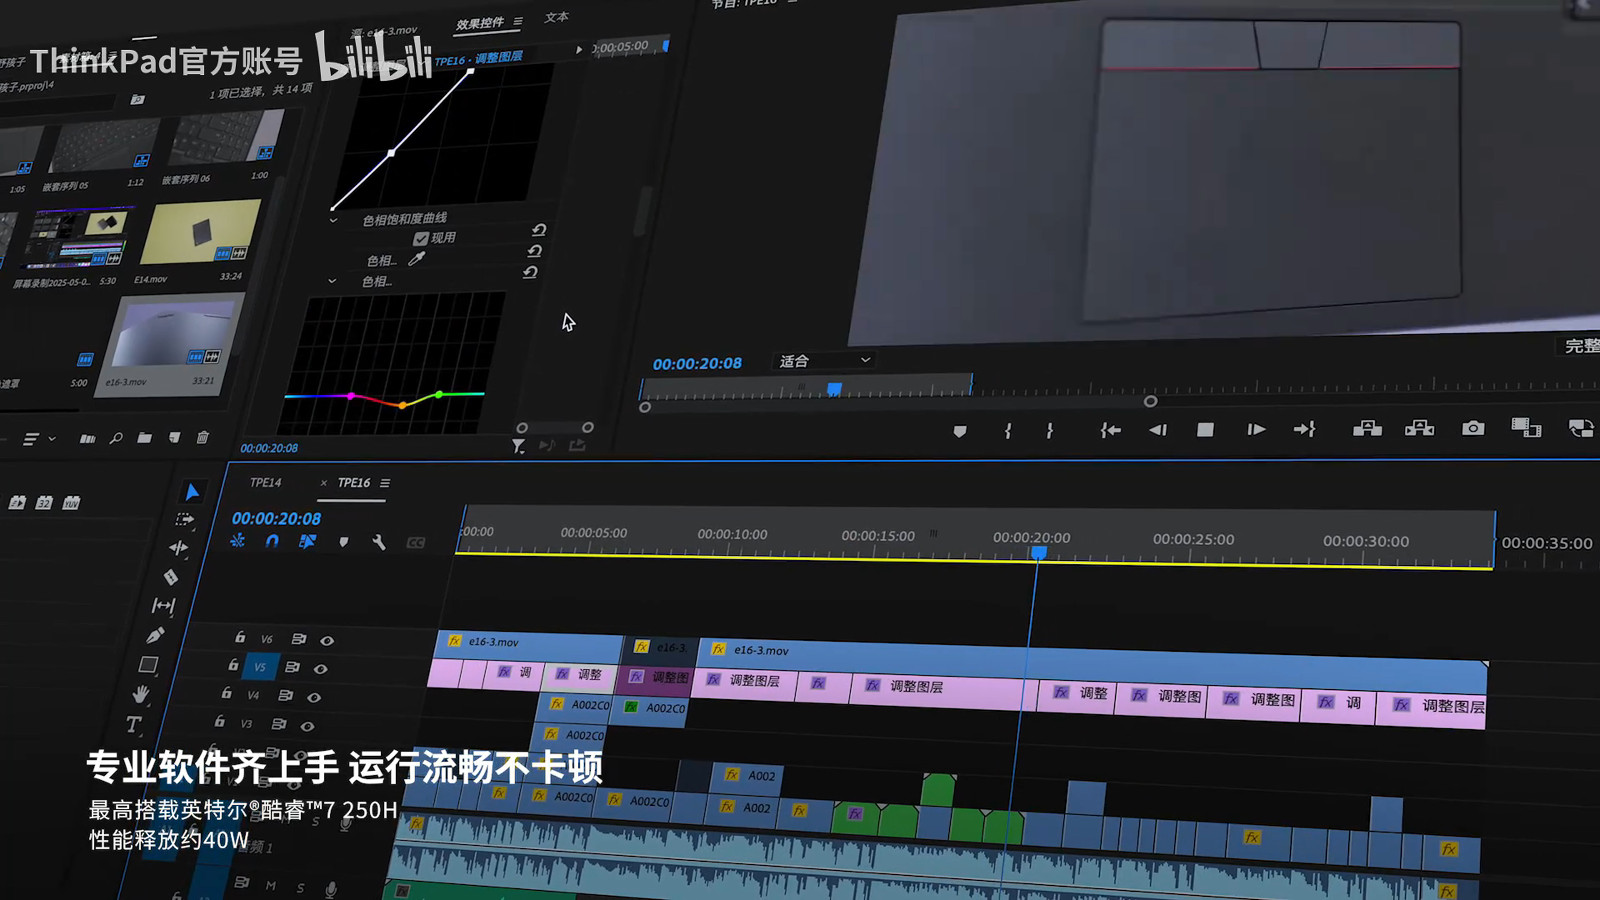Reset the hue eyedropper parameter
Image resolution: width=1600 pixels, height=900 pixels.
pos(534,251)
